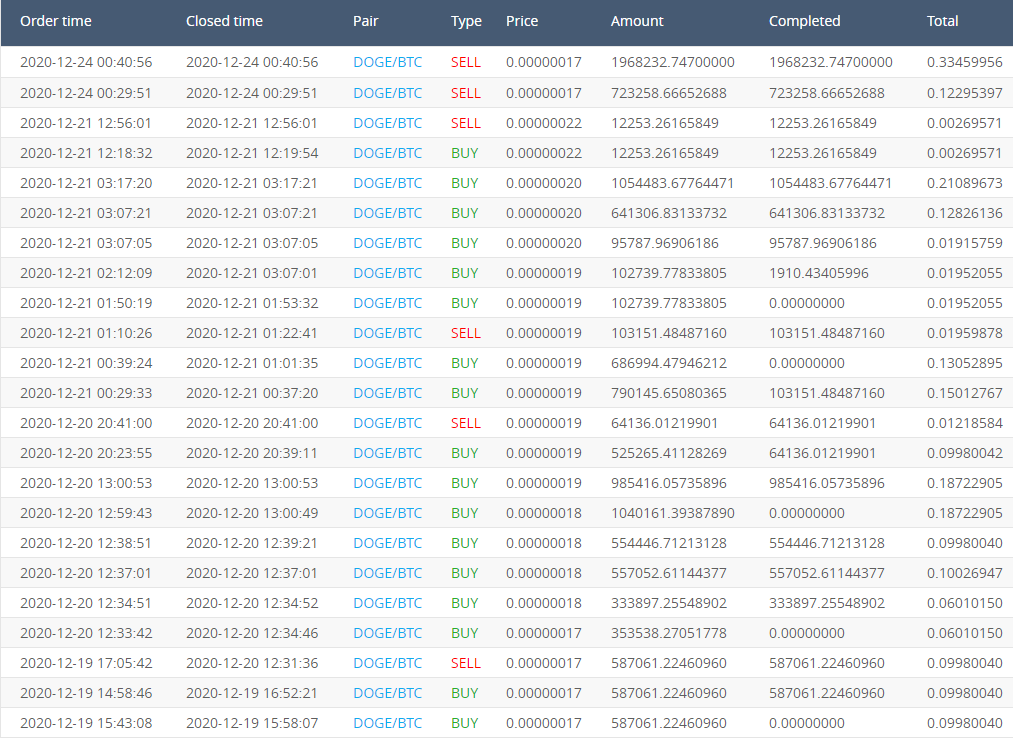The height and width of the screenshot is (741, 1013).
Task: Click the Order time column header
Action: tap(58, 21)
